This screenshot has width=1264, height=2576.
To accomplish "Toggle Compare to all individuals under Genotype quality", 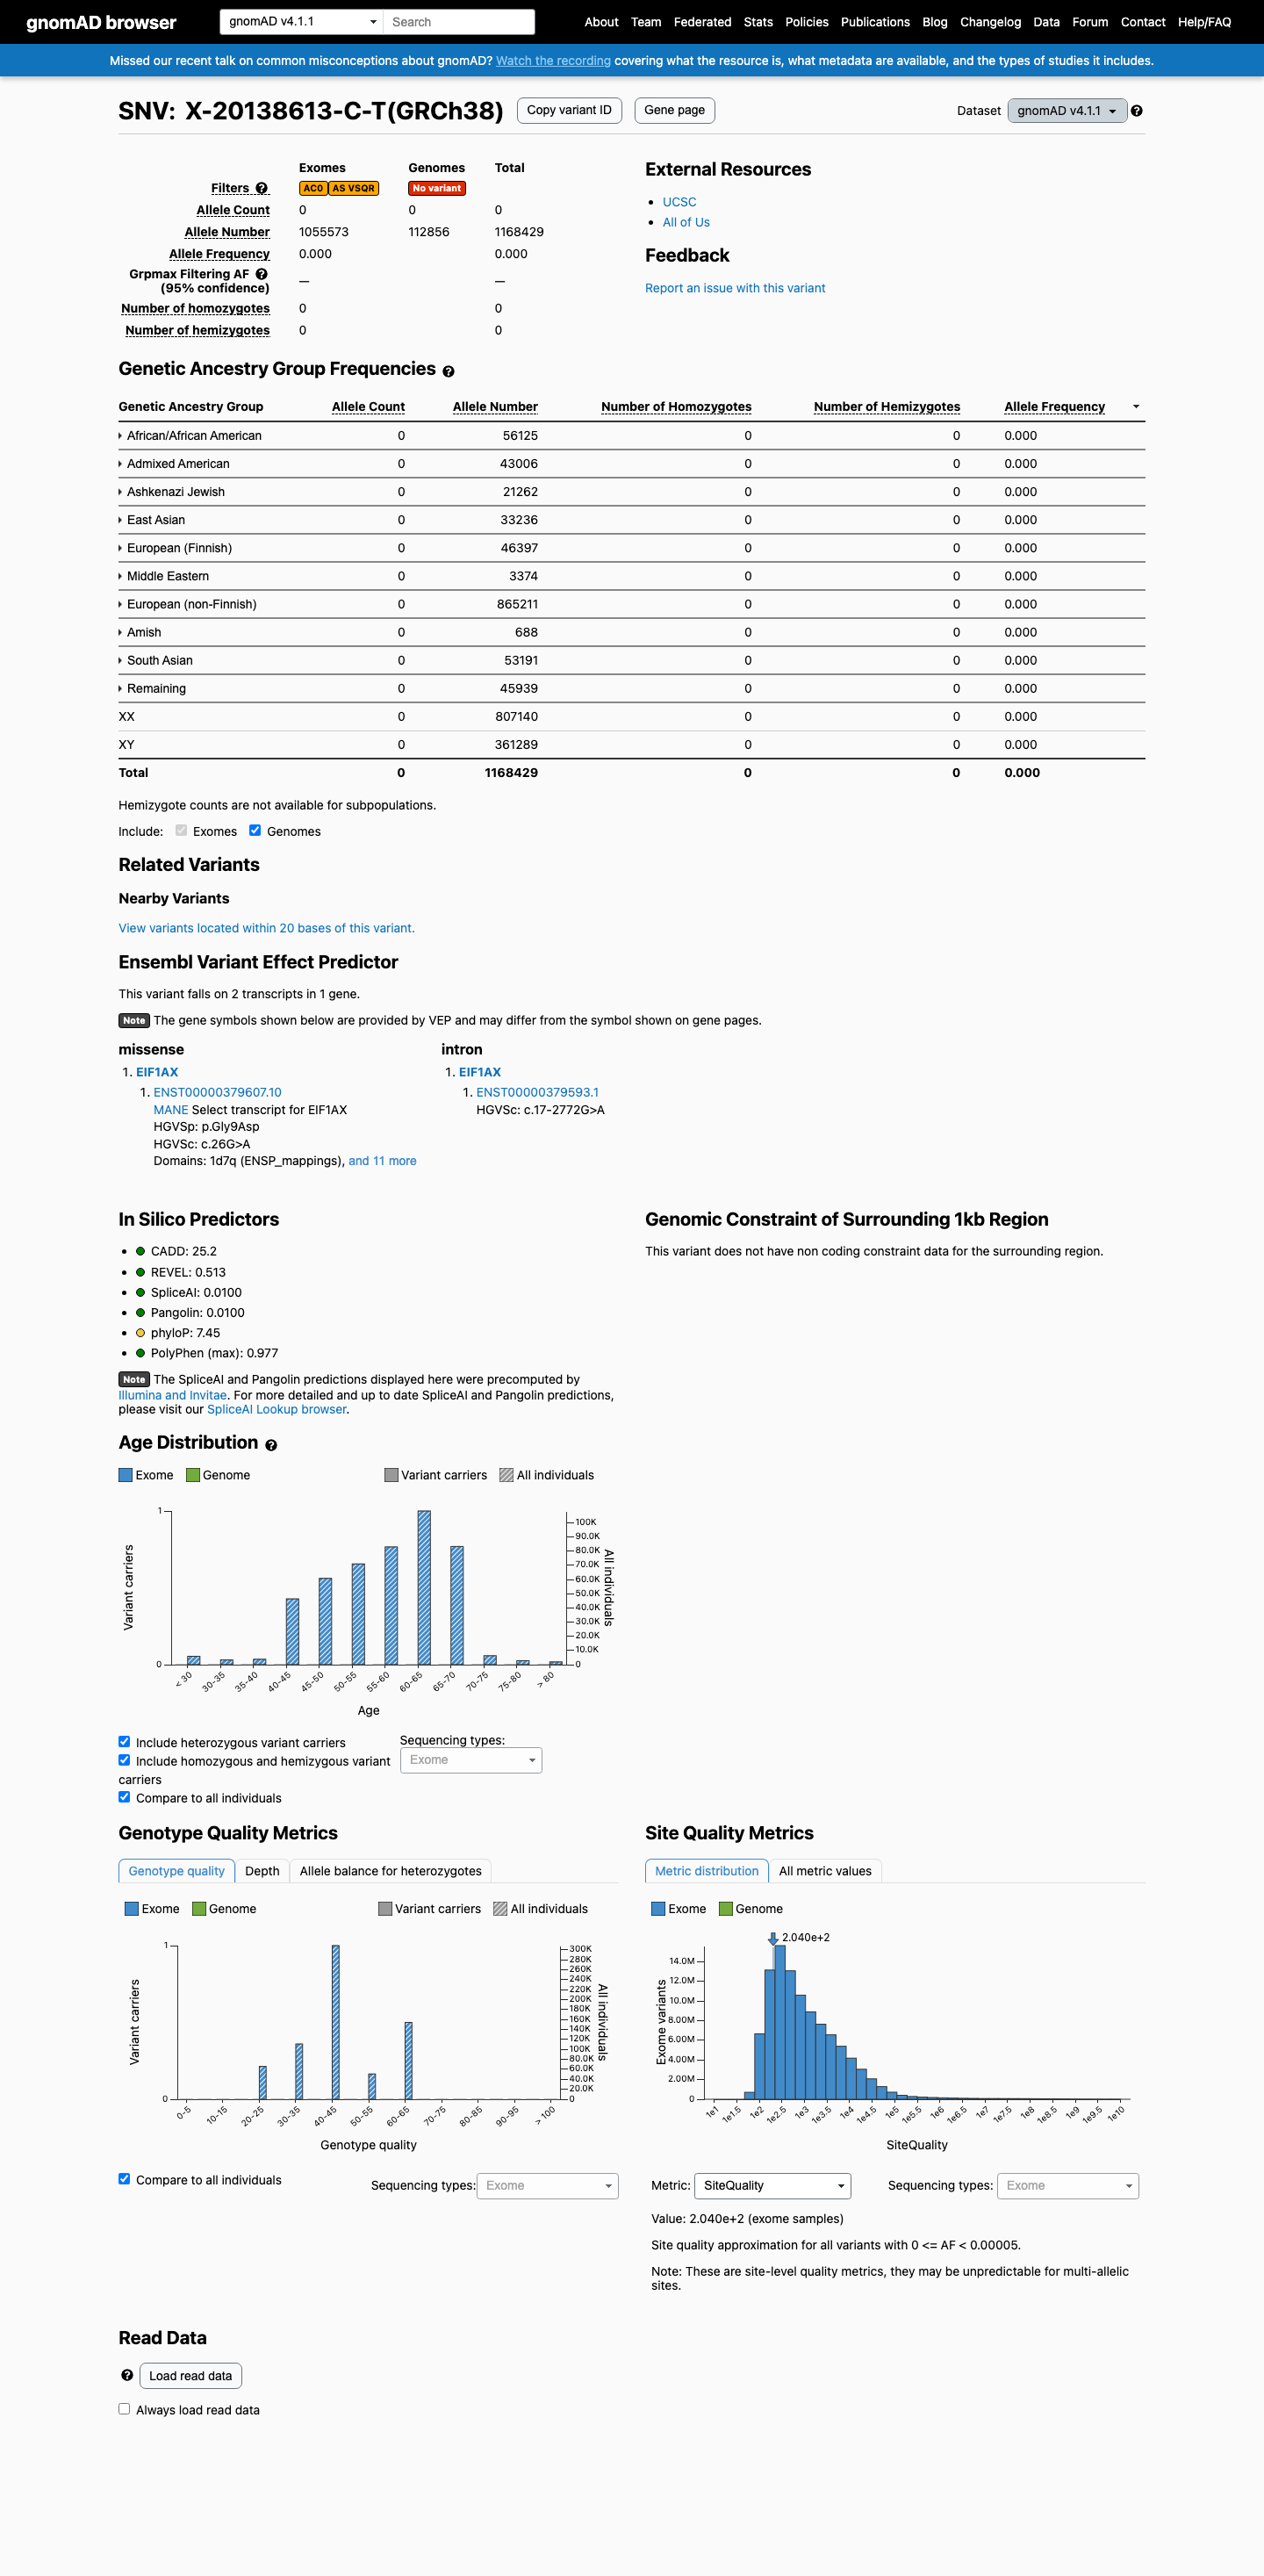I will (124, 2179).
